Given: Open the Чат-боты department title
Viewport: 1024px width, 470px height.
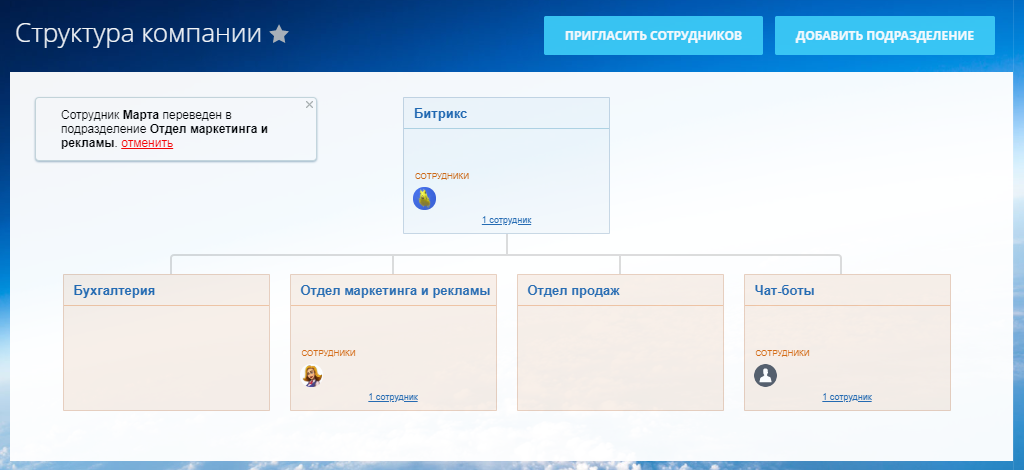Looking at the screenshot, I should [784, 290].
